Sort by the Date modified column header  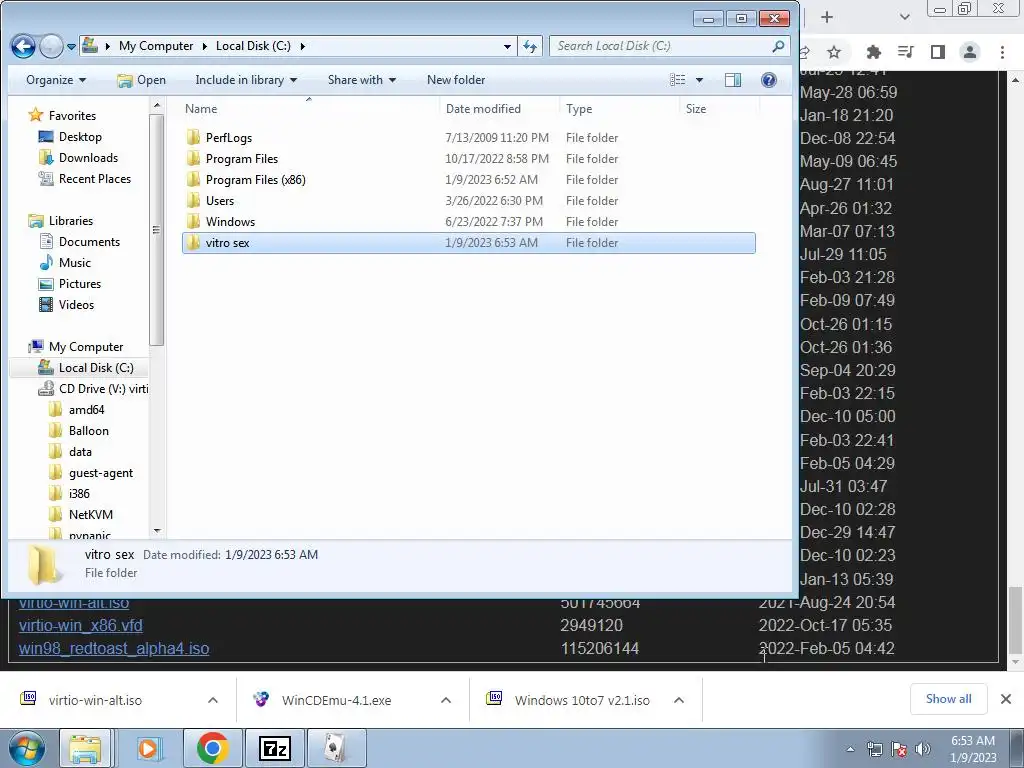[x=483, y=108]
